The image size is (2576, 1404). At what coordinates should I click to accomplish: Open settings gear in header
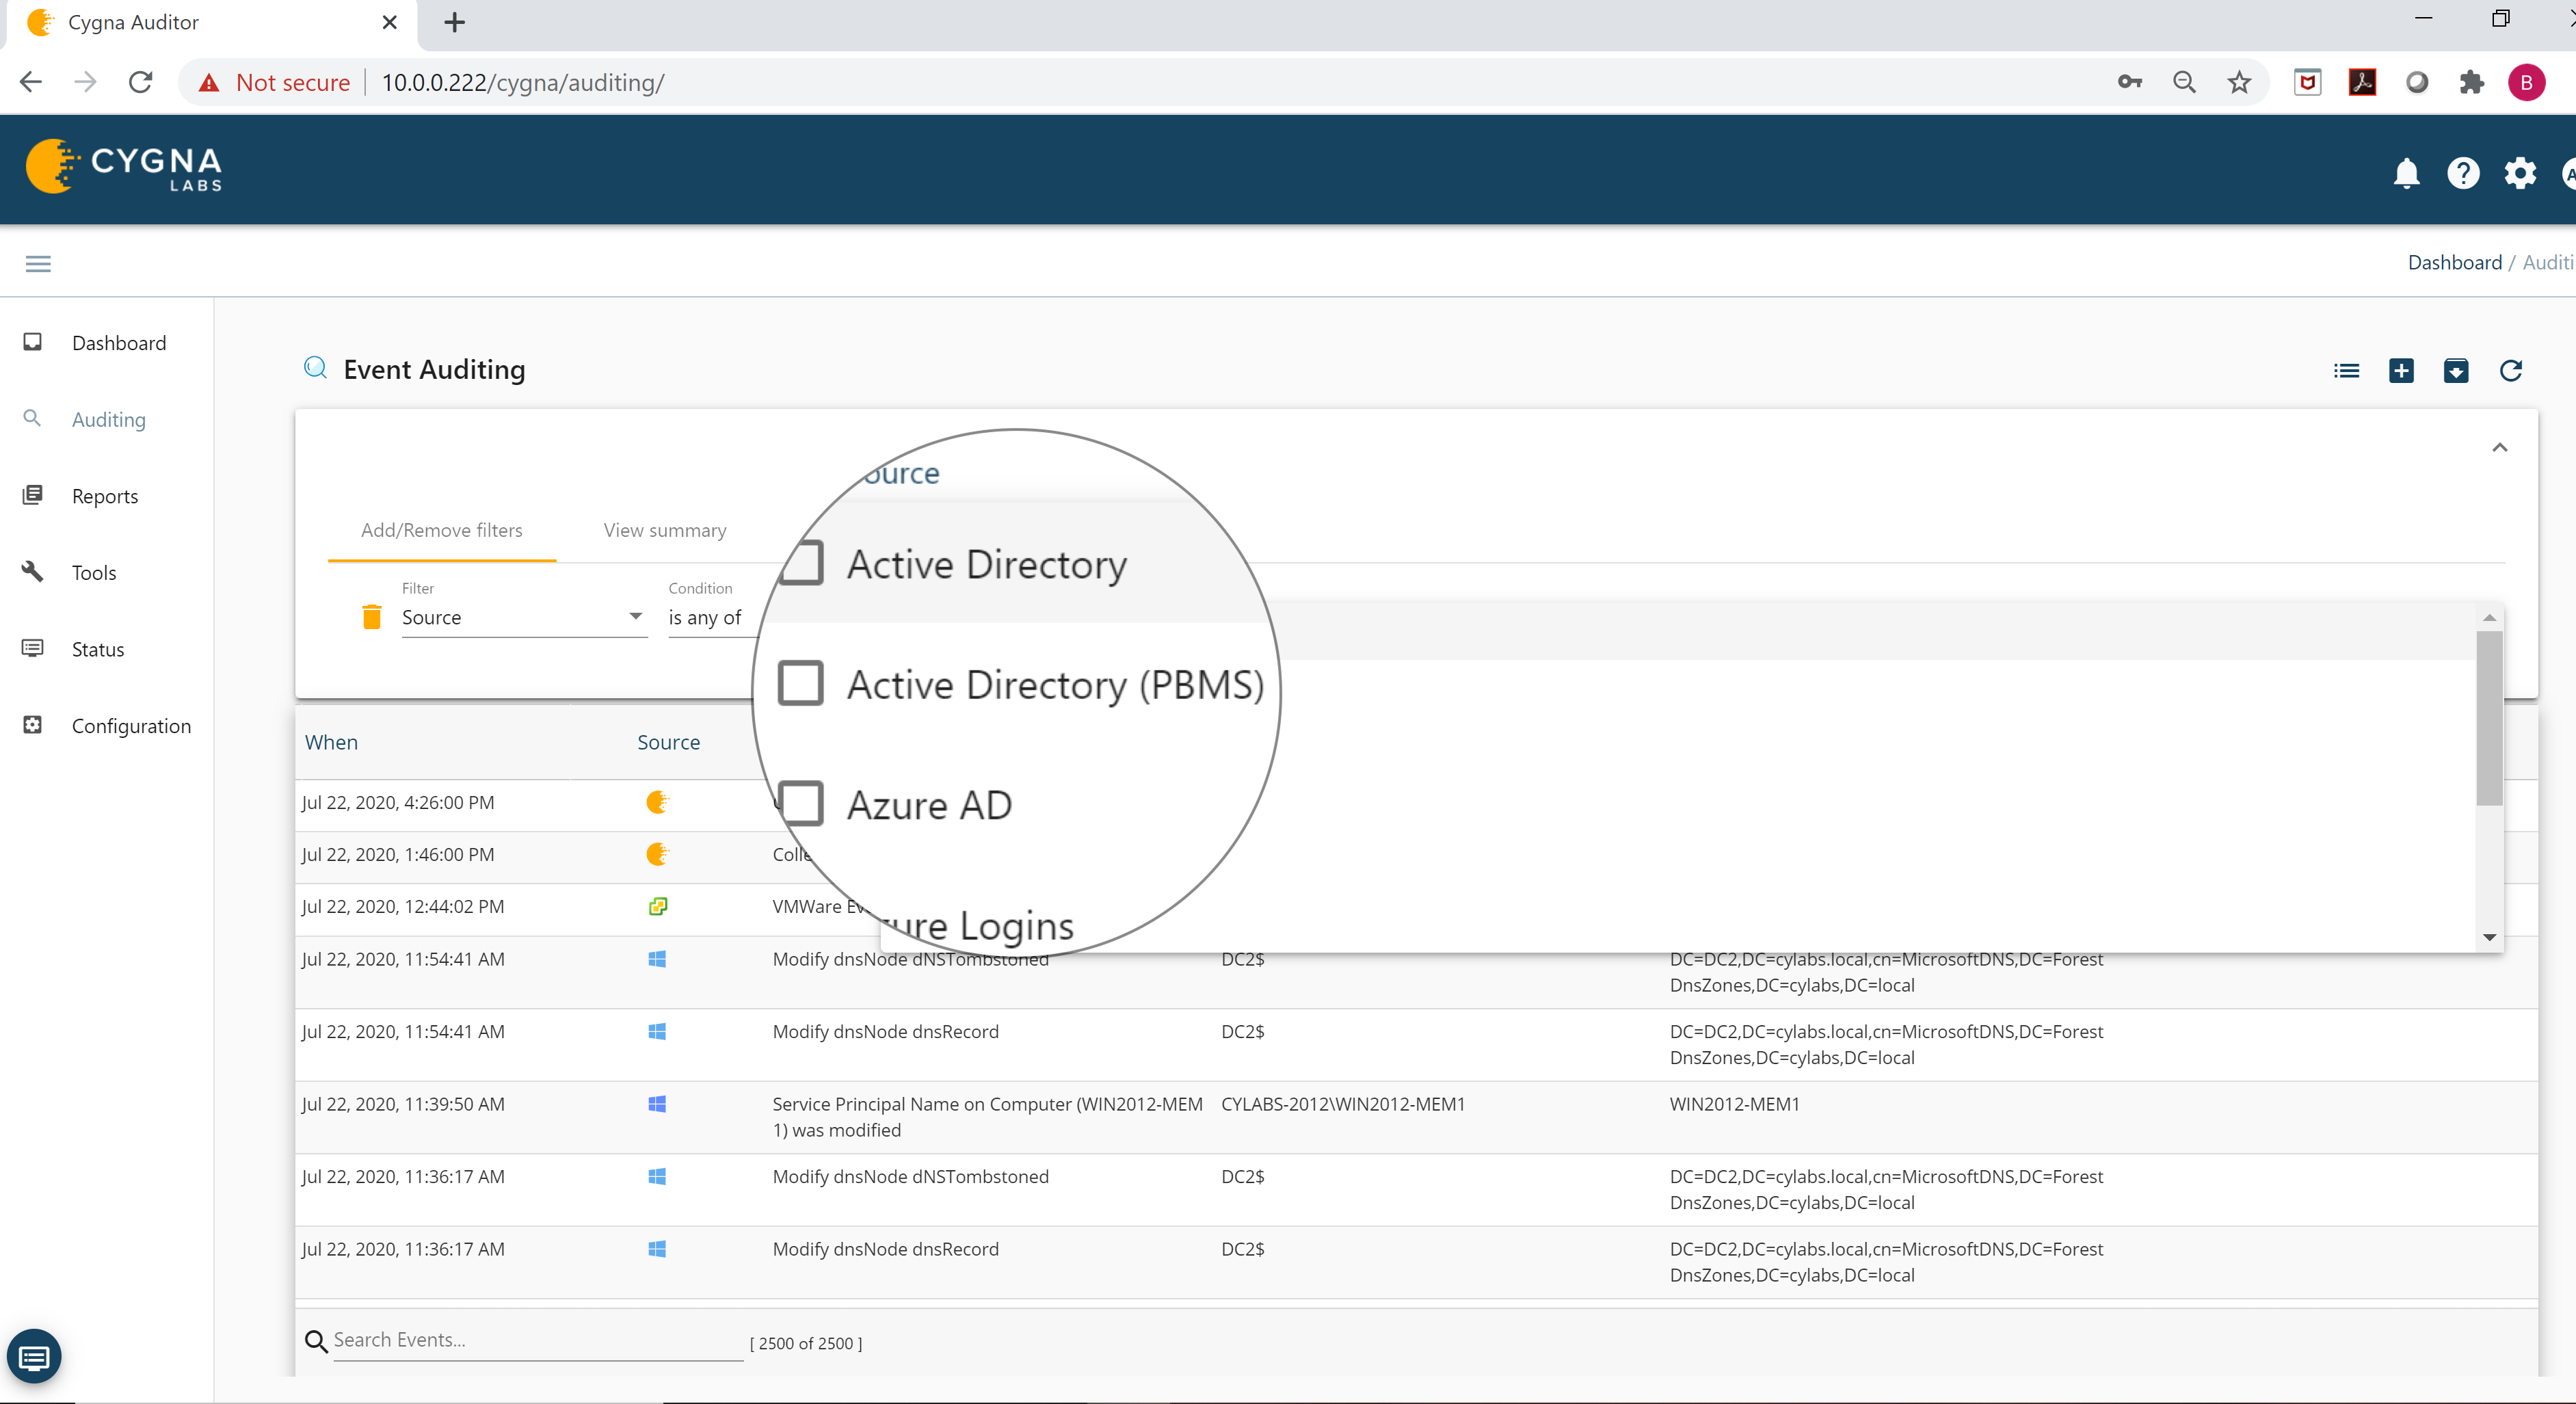[x=2519, y=173]
